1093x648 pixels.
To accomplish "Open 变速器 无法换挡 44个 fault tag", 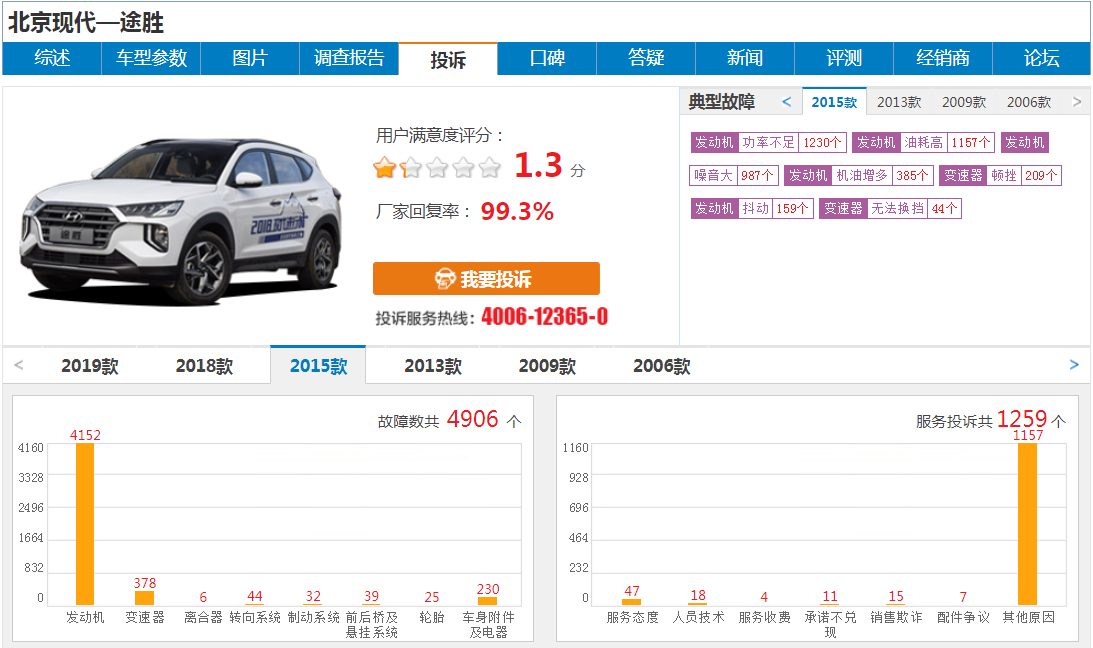I will click(x=890, y=209).
